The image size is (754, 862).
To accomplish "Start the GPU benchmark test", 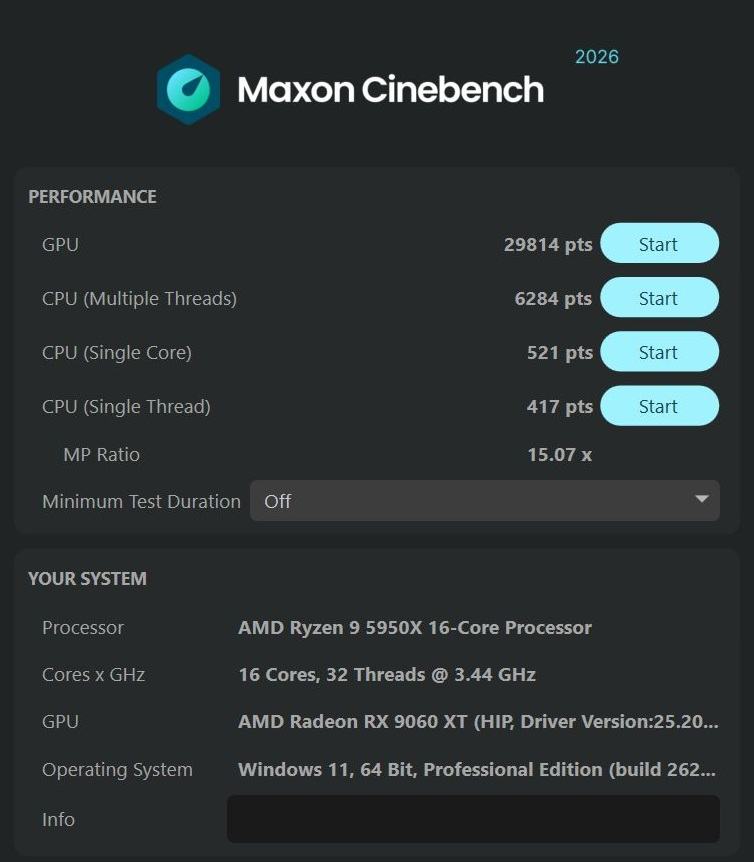I will coord(658,244).
